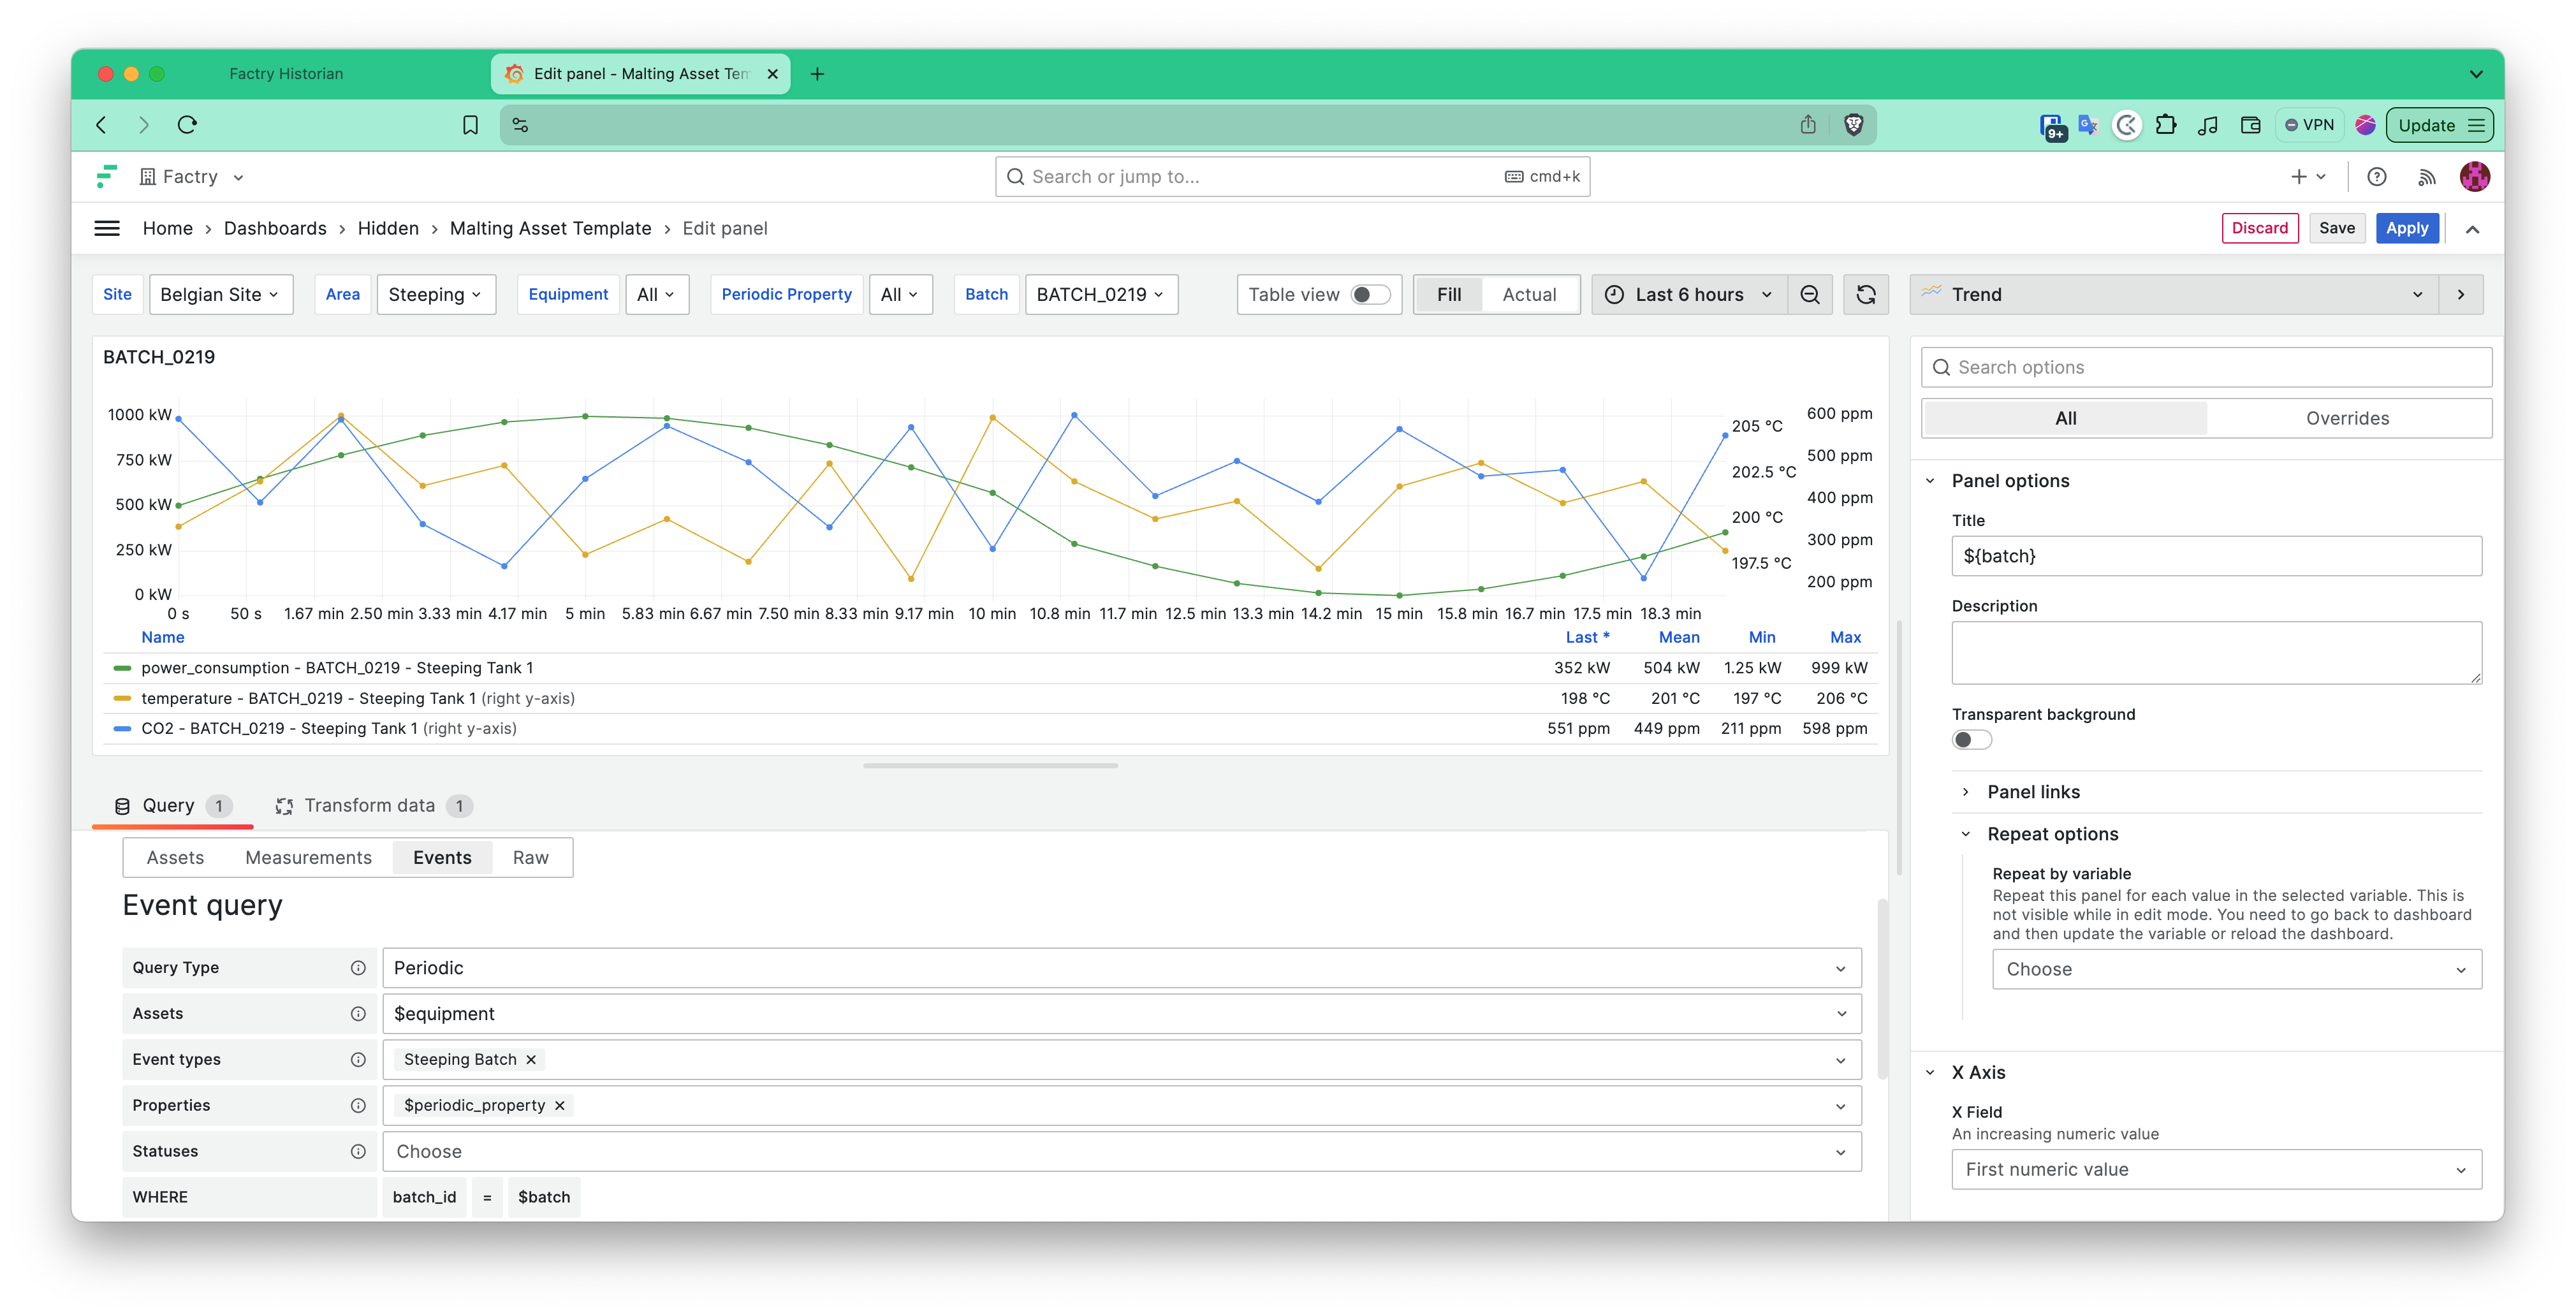Click the zoom out time range icon
Viewport: 2576px width, 1316px height.
tap(1809, 294)
